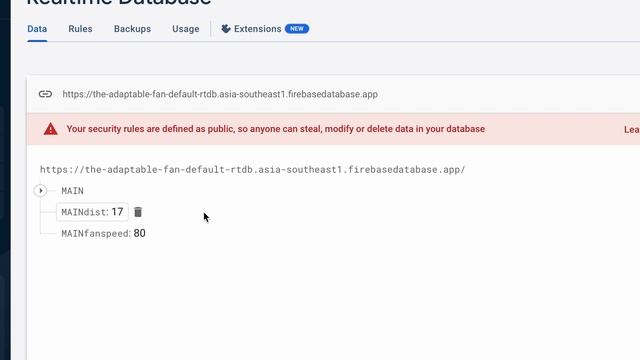Edit the MAINdist value 17
Image resolution: width=640 pixels, height=360 pixels.
coord(117,212)
